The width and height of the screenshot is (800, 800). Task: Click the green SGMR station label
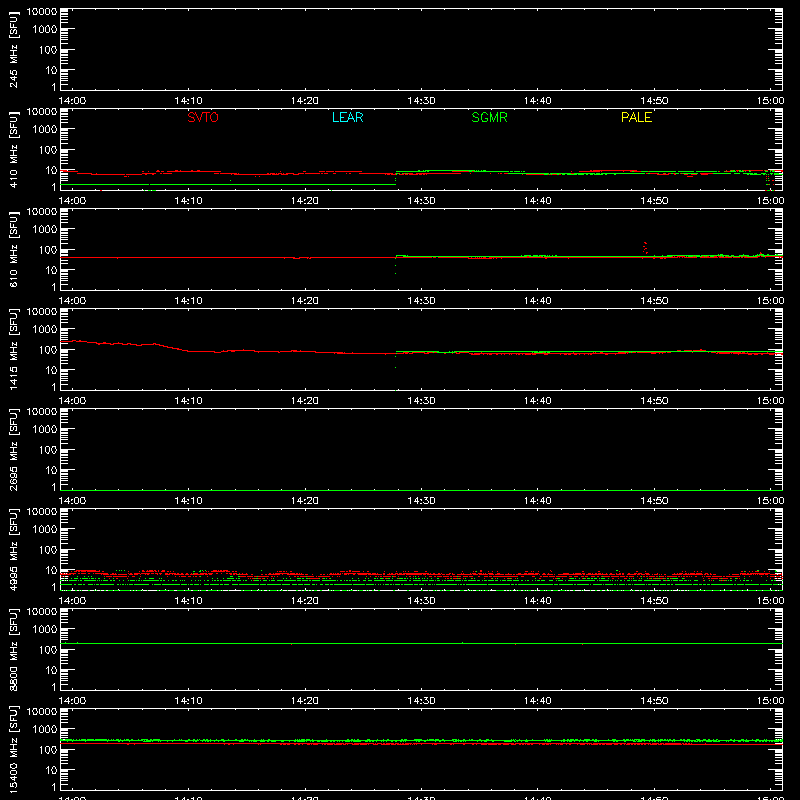489,117
